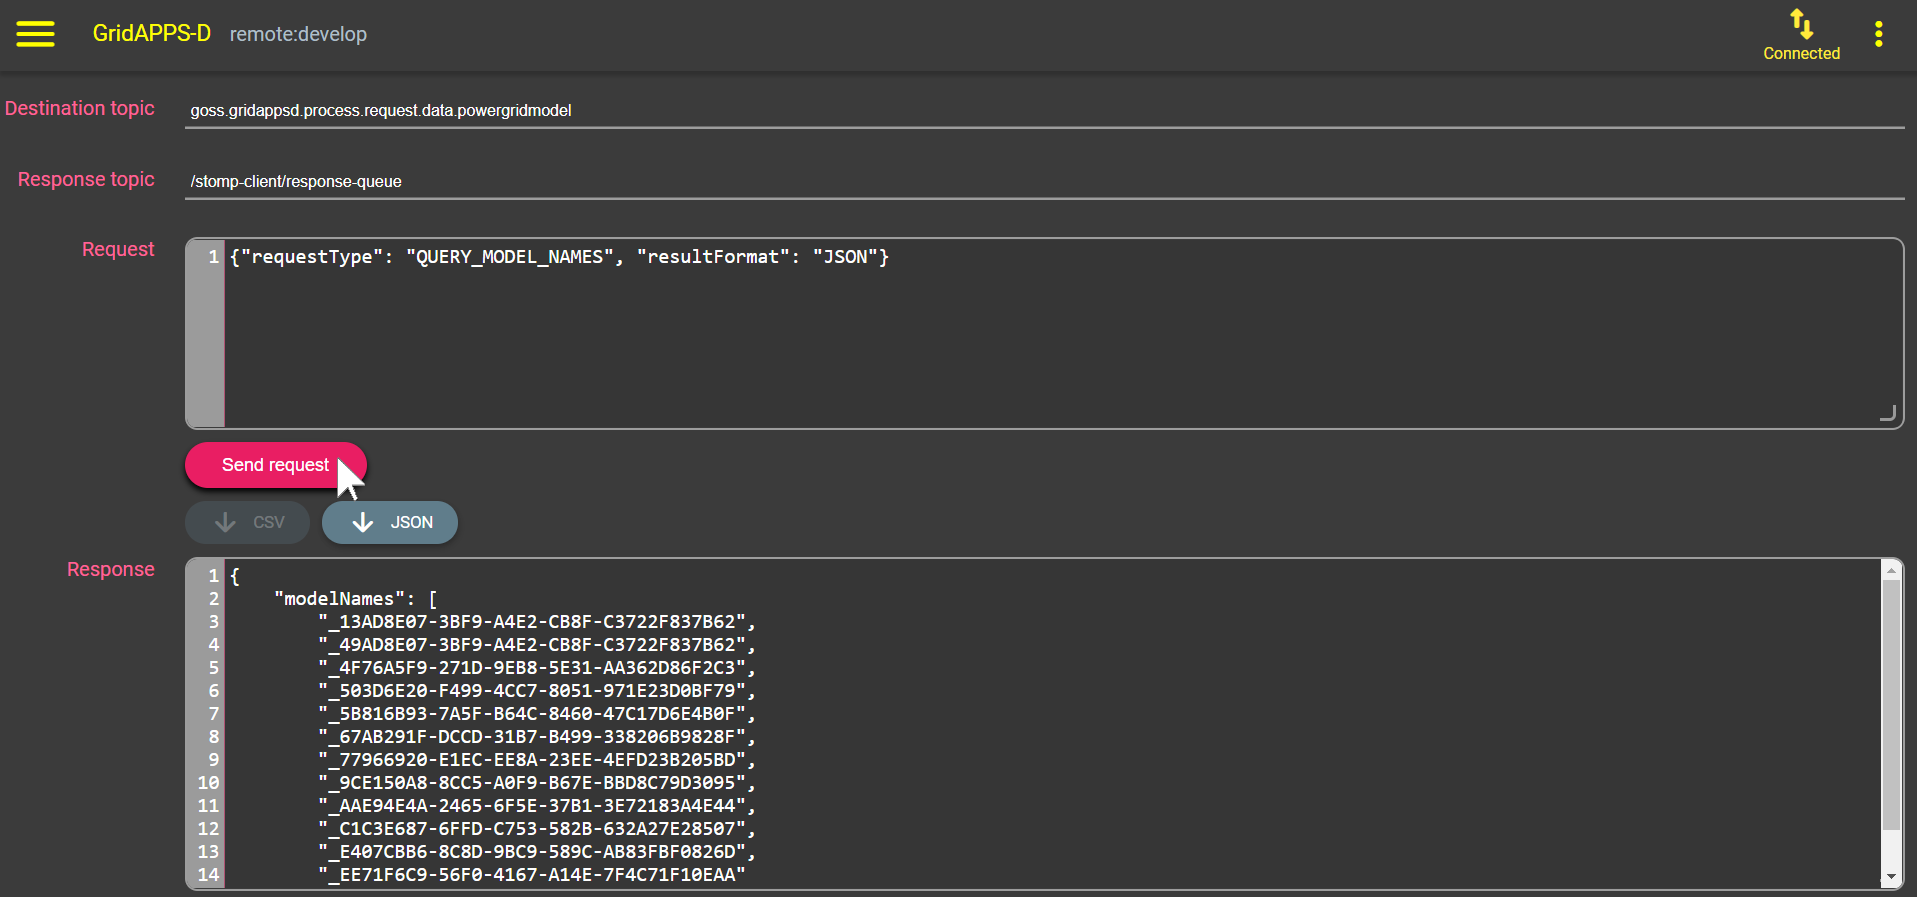Focus the Destination topic input field
The width and height of the screenshot is (1917, 897).
point(1044,110)
